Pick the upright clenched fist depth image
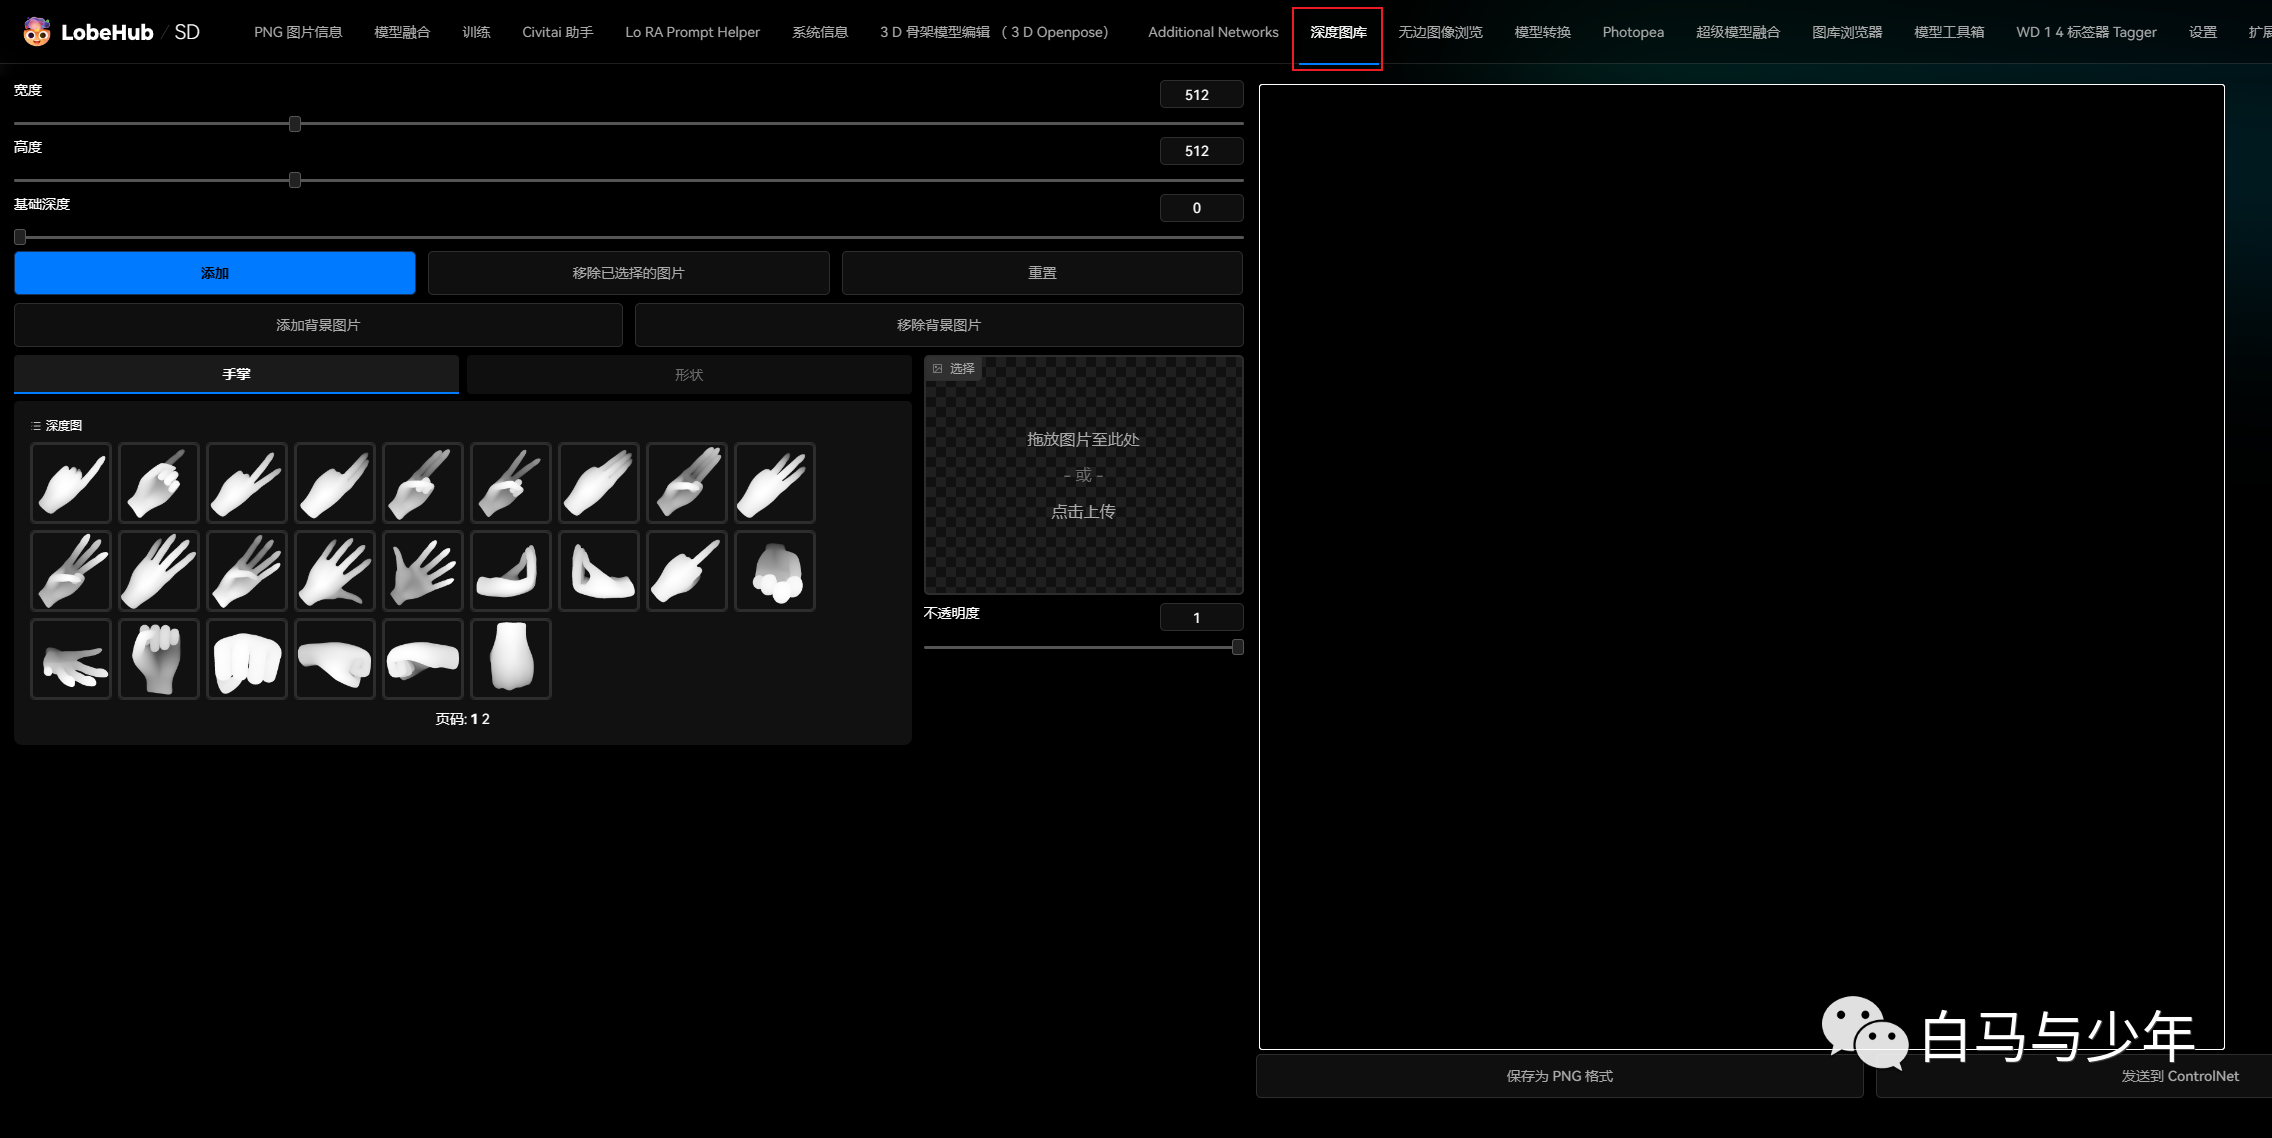Image resolution: width=2272 pixels, height=1138 pixels. pyautogui.click(x=159, y=659)
